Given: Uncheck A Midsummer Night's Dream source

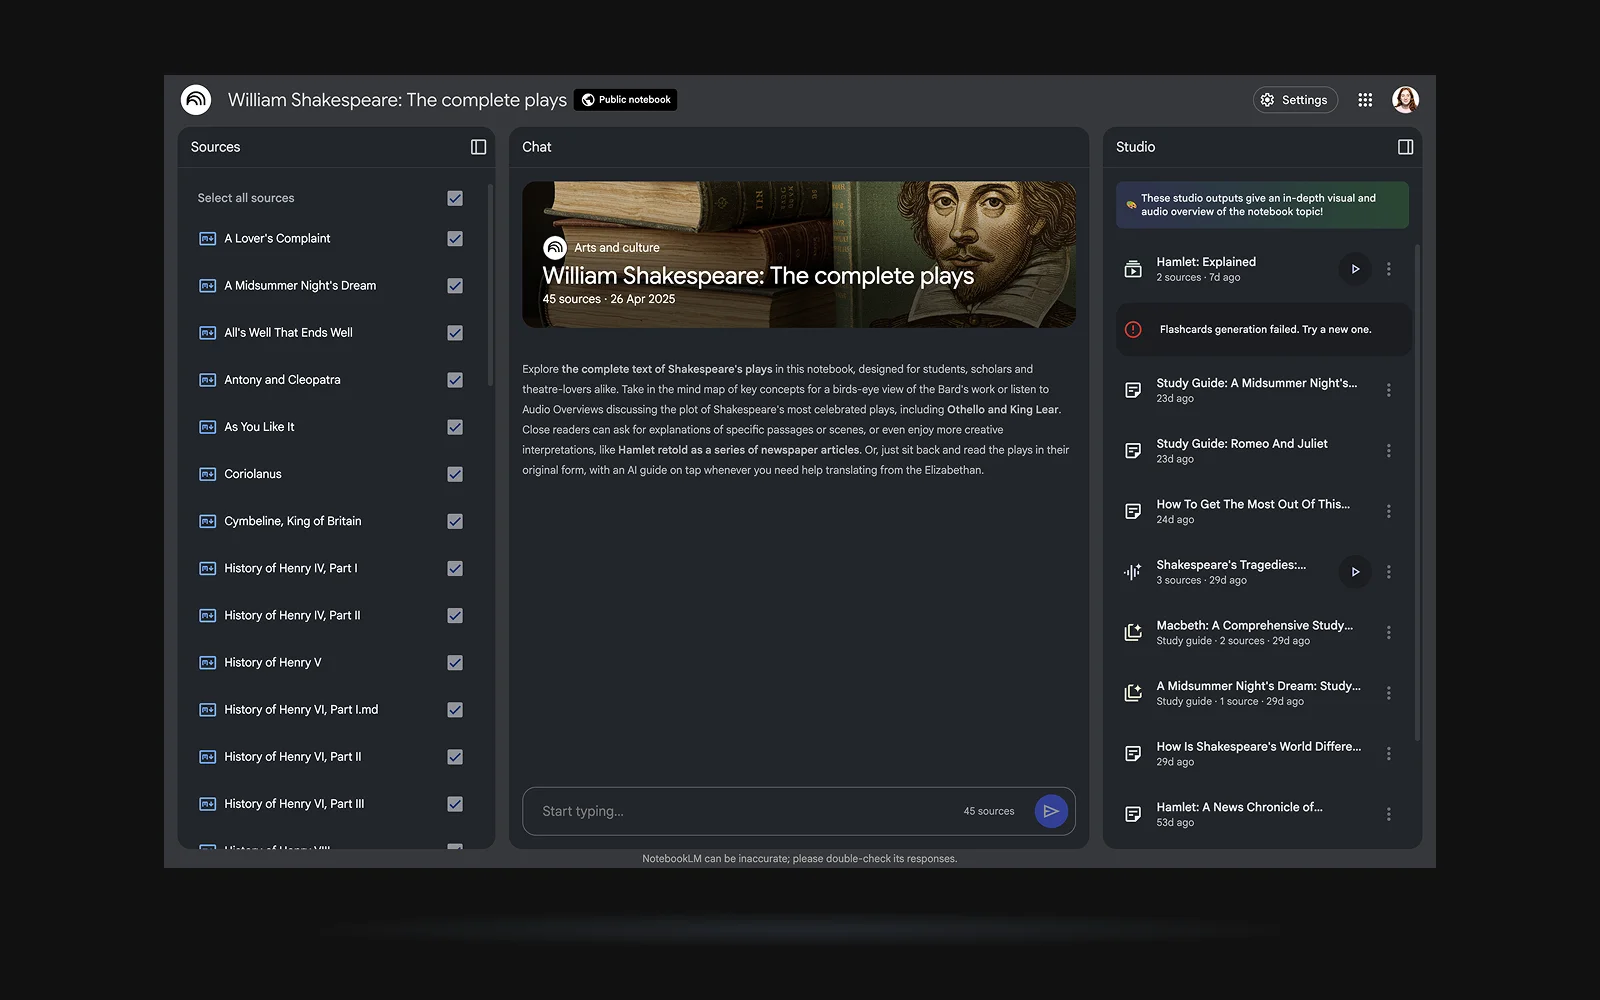Looking at the screenshot, I should pyautogui.click(x=455, y=286).
